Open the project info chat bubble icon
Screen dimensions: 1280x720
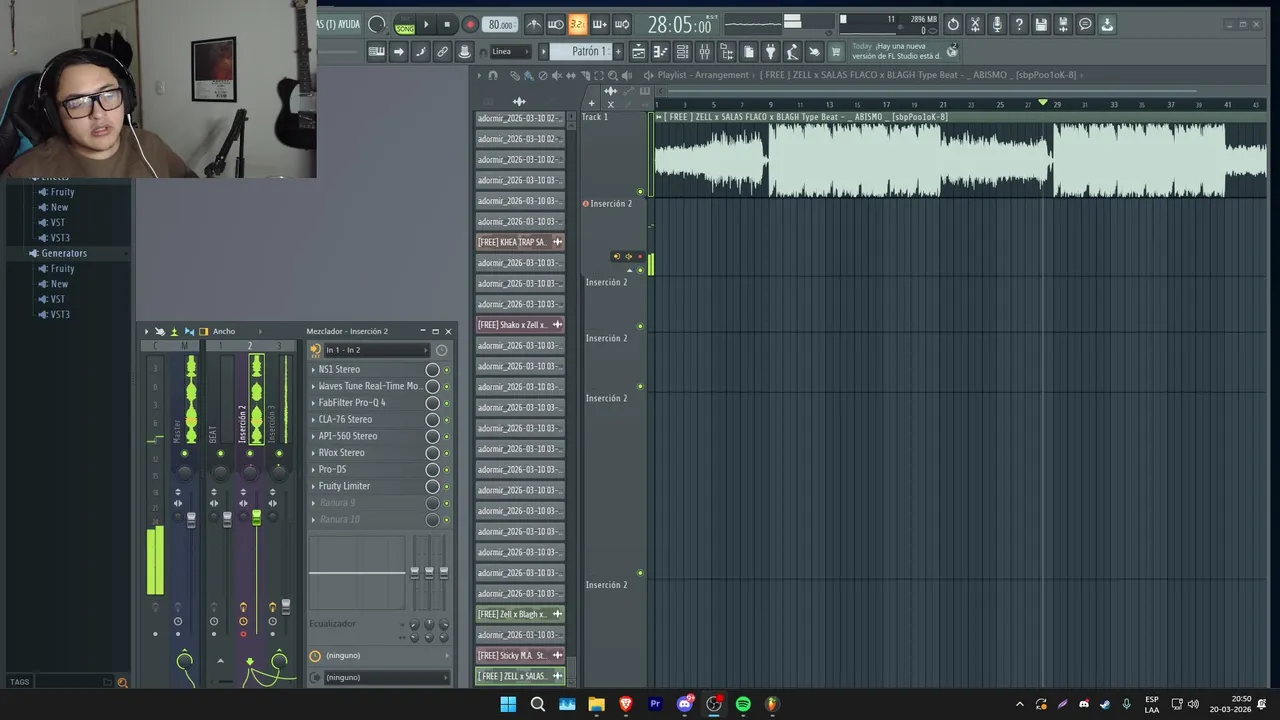[1085, 24]
